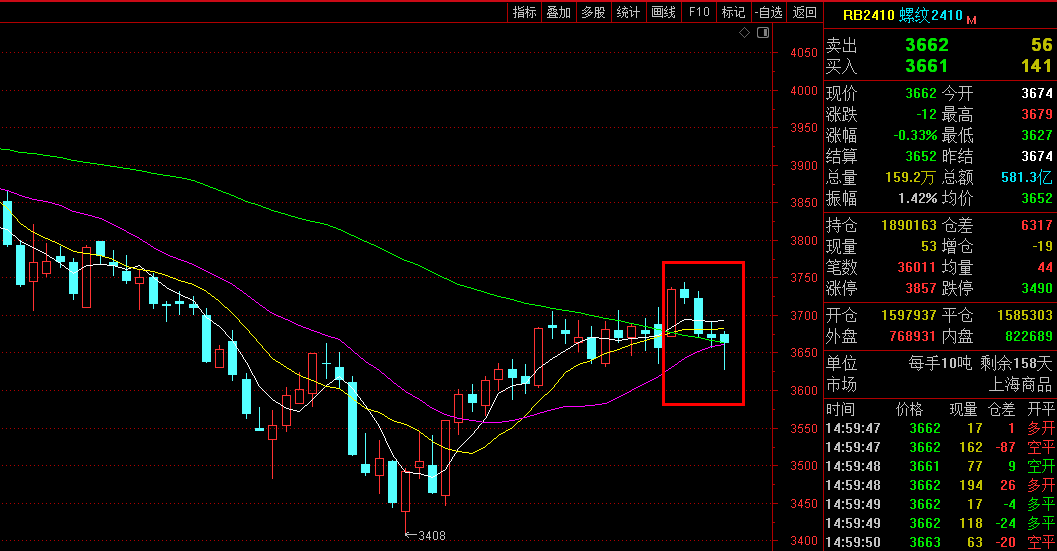The width and height of the screenshot is (1057, 551).
Task: Click the 买入 buy price 3661
Action: (x=926, y=66)
